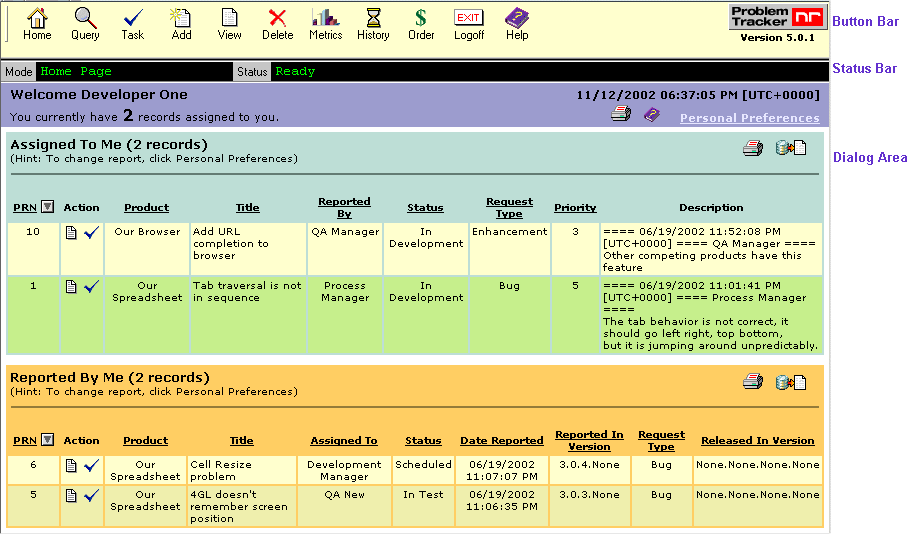Sort by Date Reported column header

[501, 440]
